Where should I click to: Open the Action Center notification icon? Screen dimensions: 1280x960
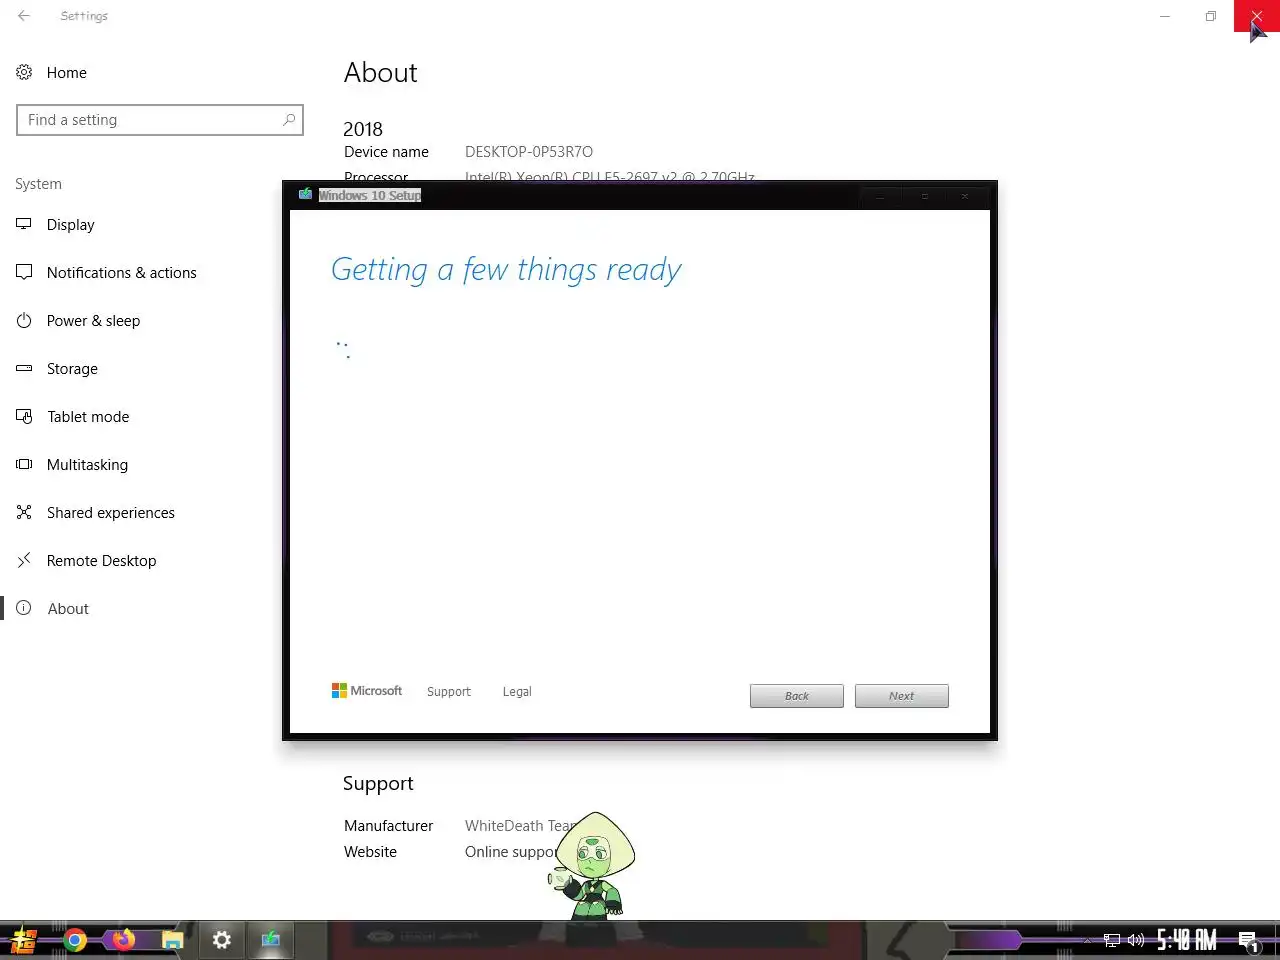coord(1249,941)
